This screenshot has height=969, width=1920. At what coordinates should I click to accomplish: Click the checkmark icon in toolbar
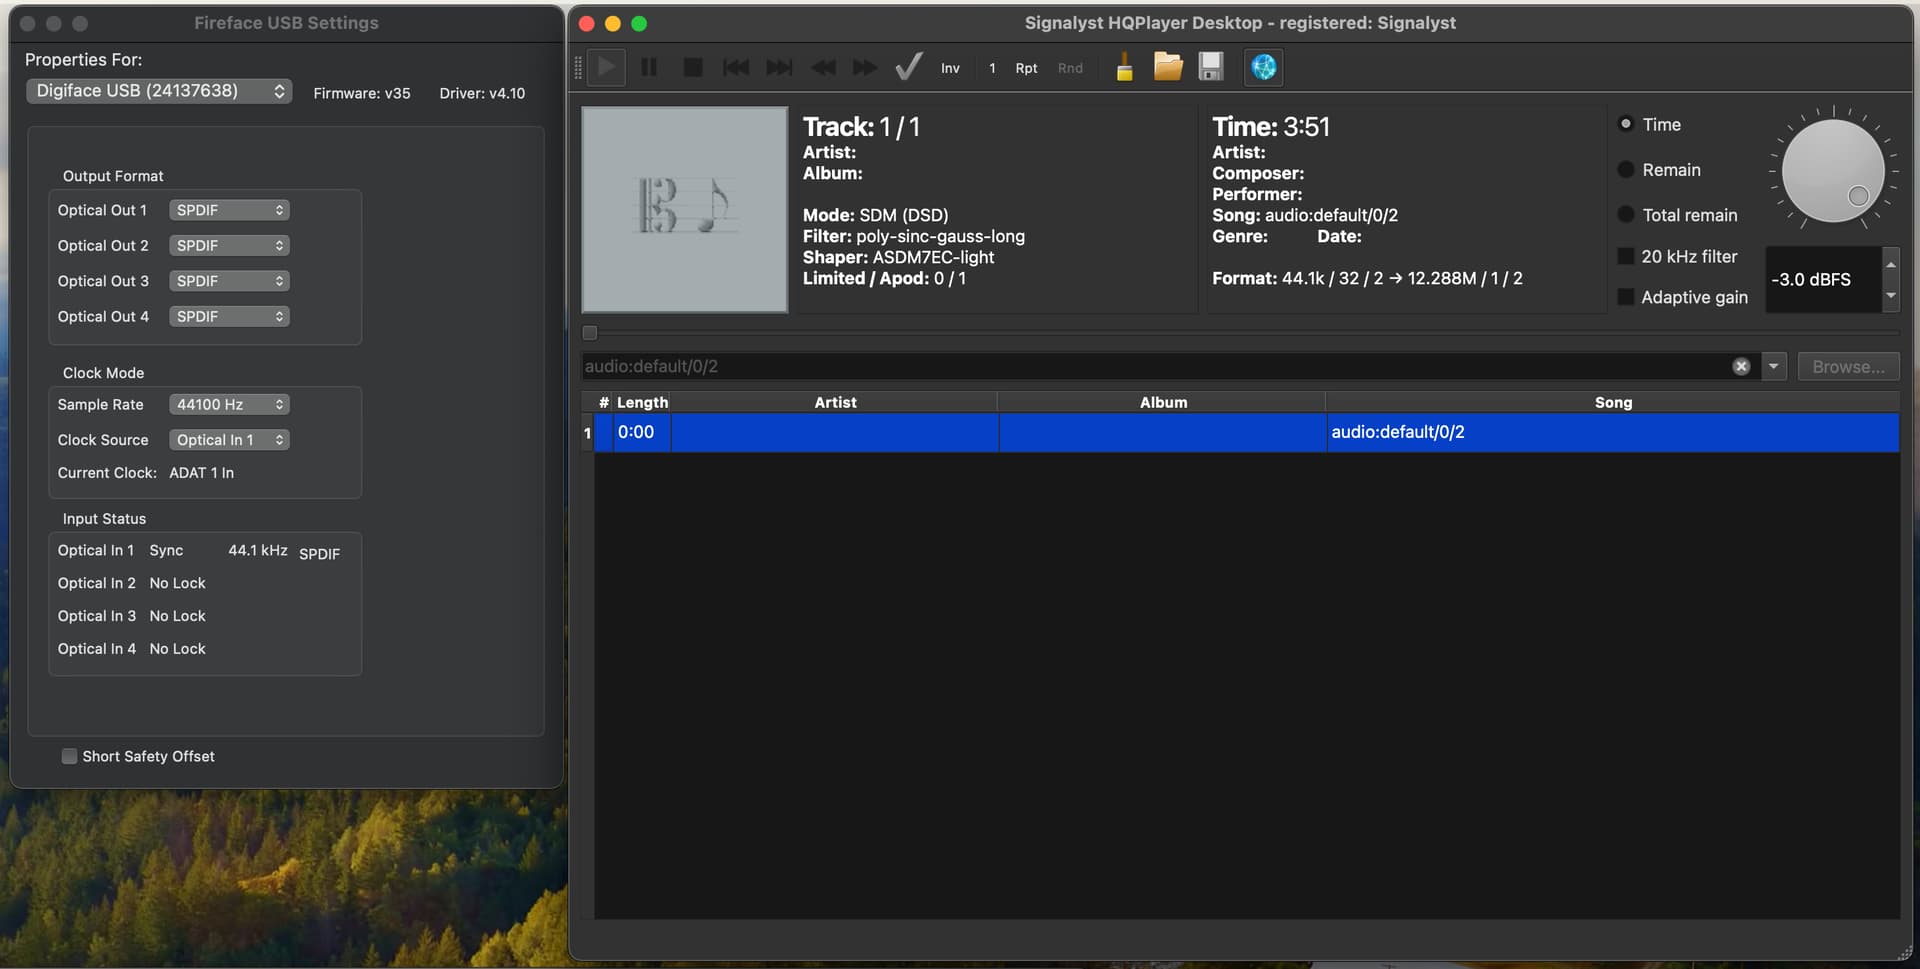[908, 67]
